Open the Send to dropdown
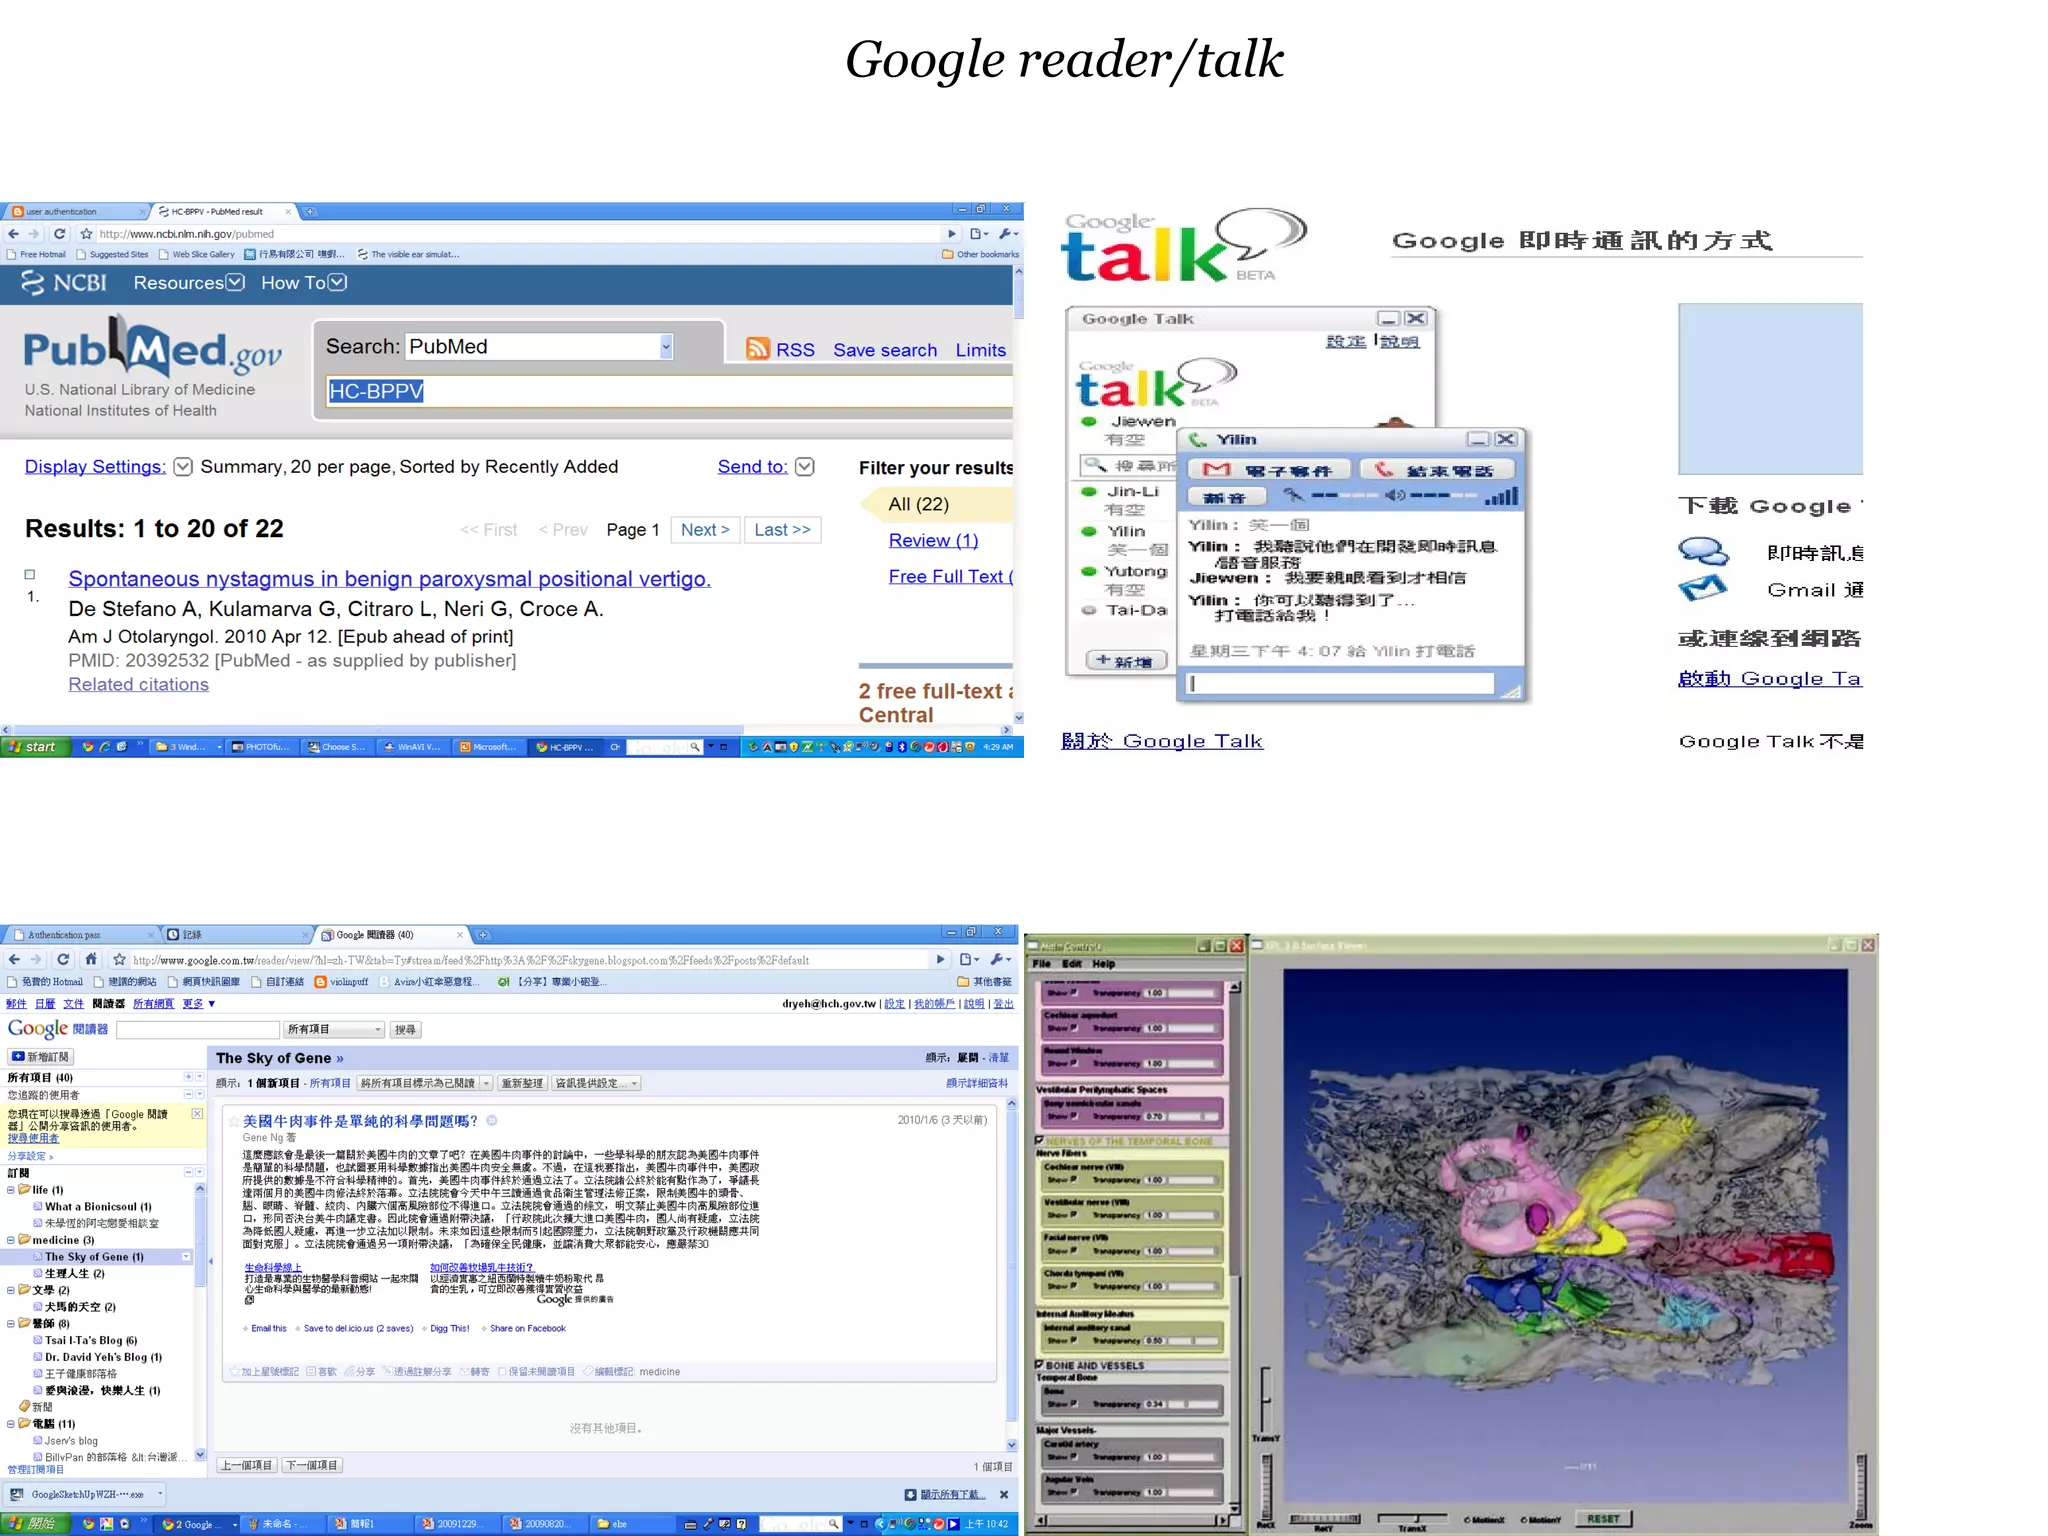The width and height of the screenshot is (2048, 1536). pyautogui.click(x=805, y=467)
